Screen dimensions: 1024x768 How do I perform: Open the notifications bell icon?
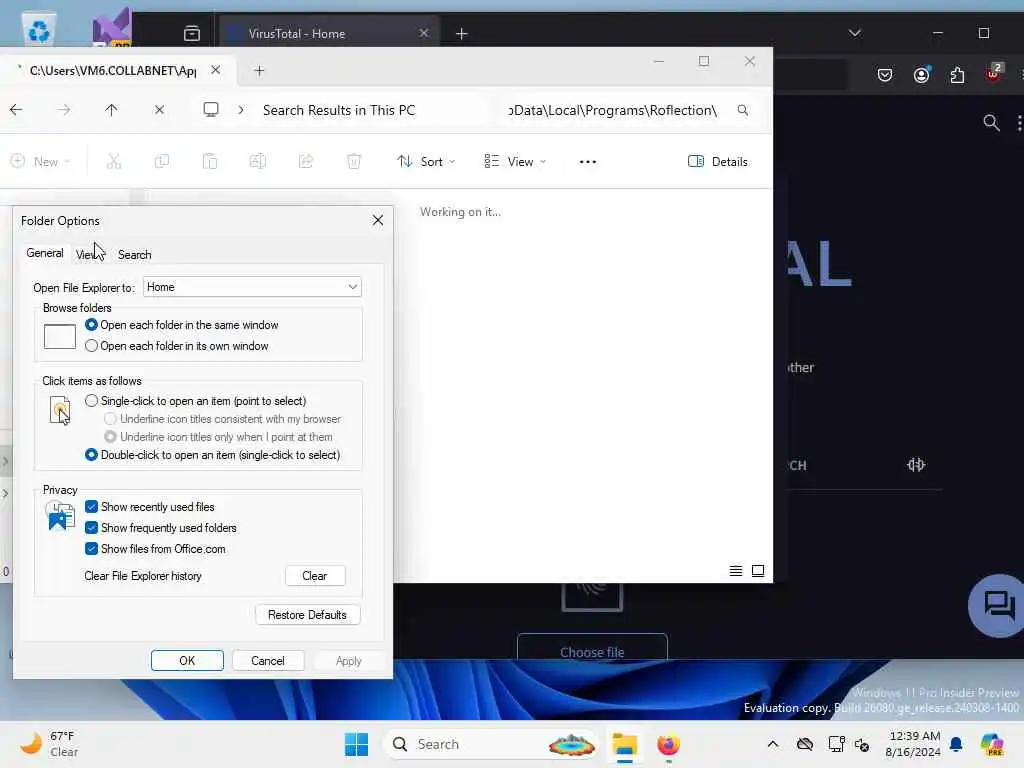[x=956, y=744]
